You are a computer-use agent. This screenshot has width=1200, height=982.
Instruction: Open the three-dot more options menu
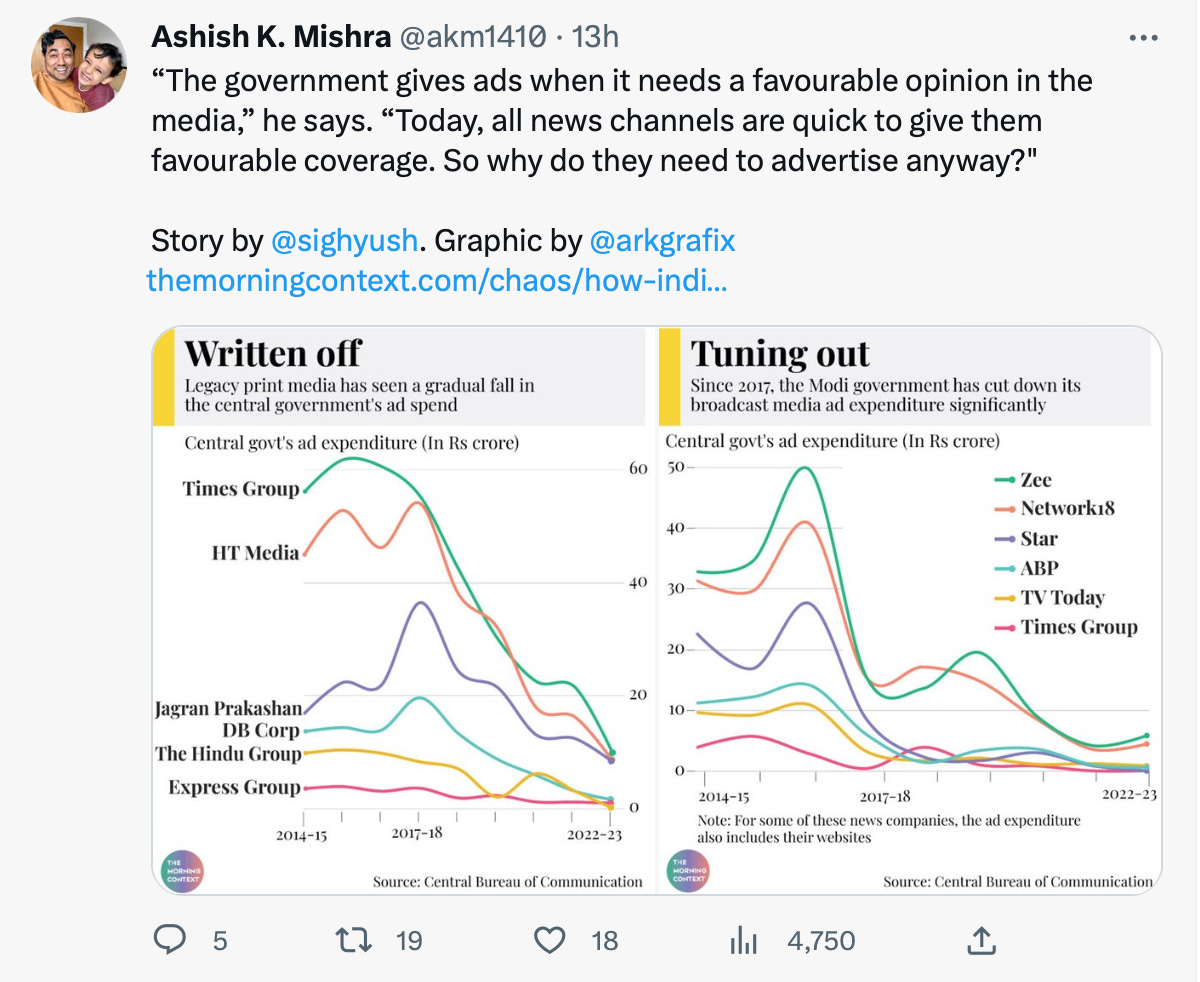1143,38
